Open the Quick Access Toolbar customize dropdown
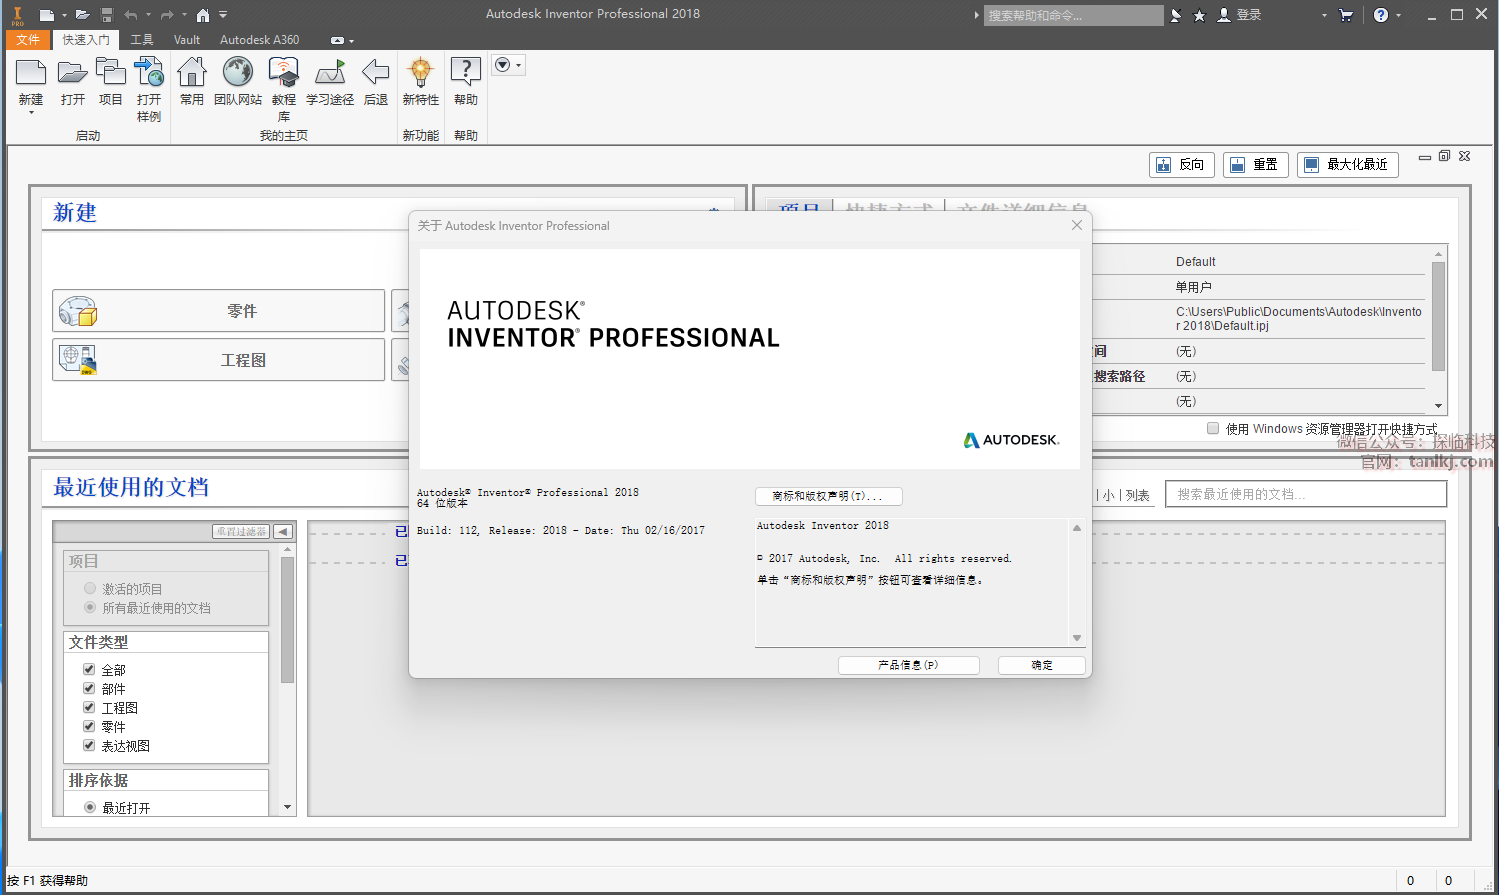 [x=223, y=15]
